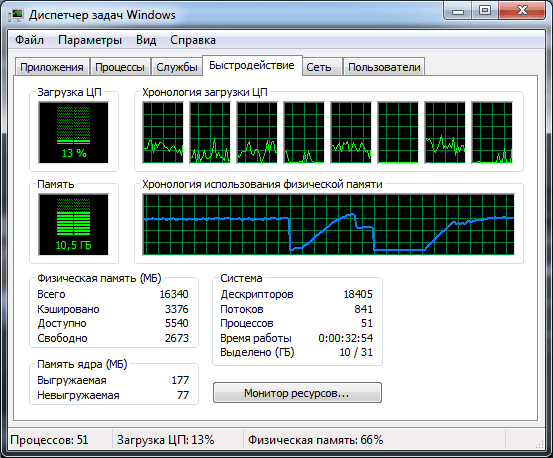Click the Память ядра (МБ) group heading
Viewport: 553px width, 458px height.
coord(83,364)
